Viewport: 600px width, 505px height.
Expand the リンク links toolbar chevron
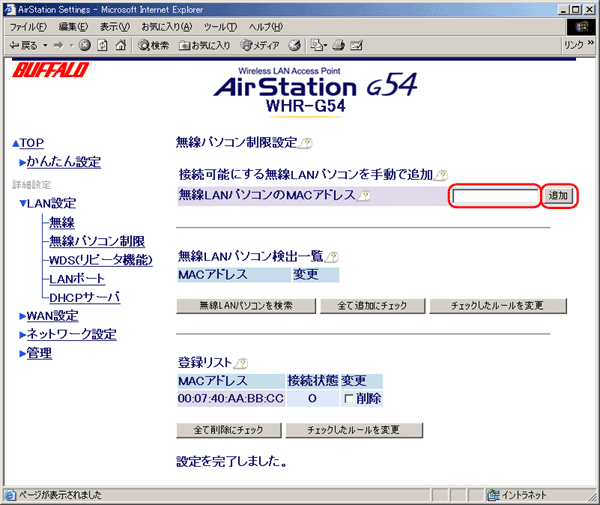591,42
